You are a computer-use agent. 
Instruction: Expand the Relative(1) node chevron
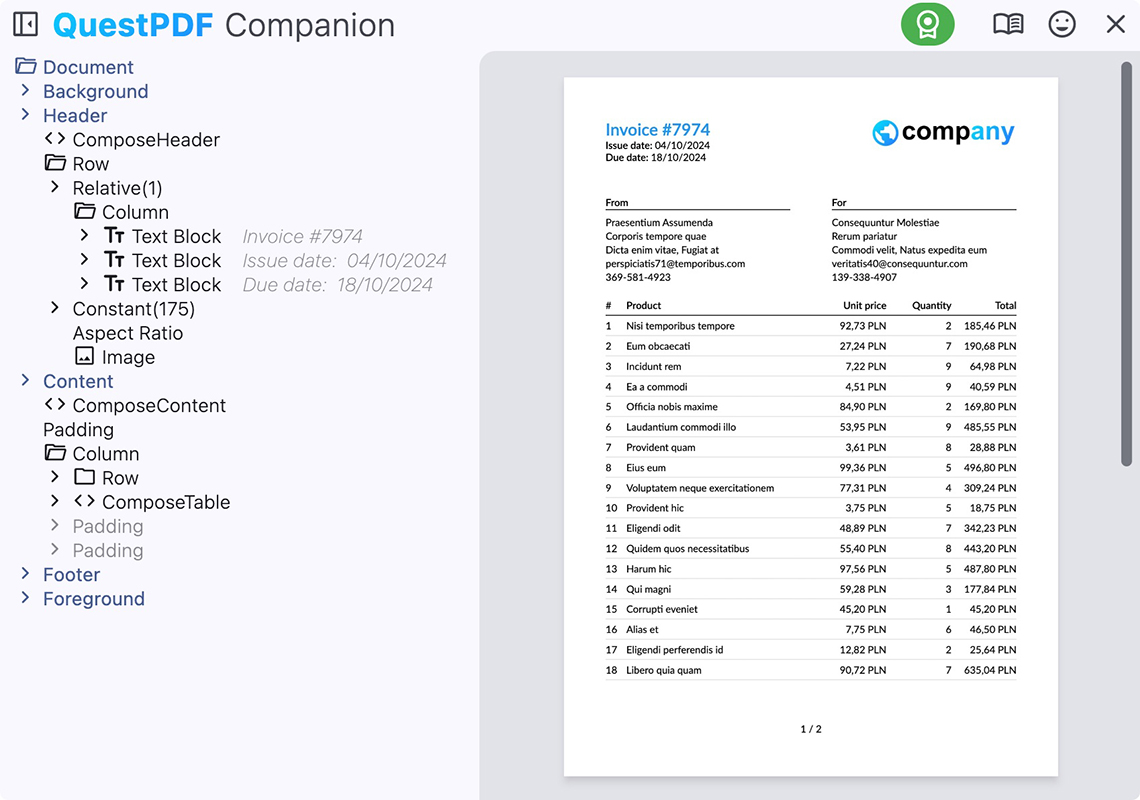pos(55,187)
